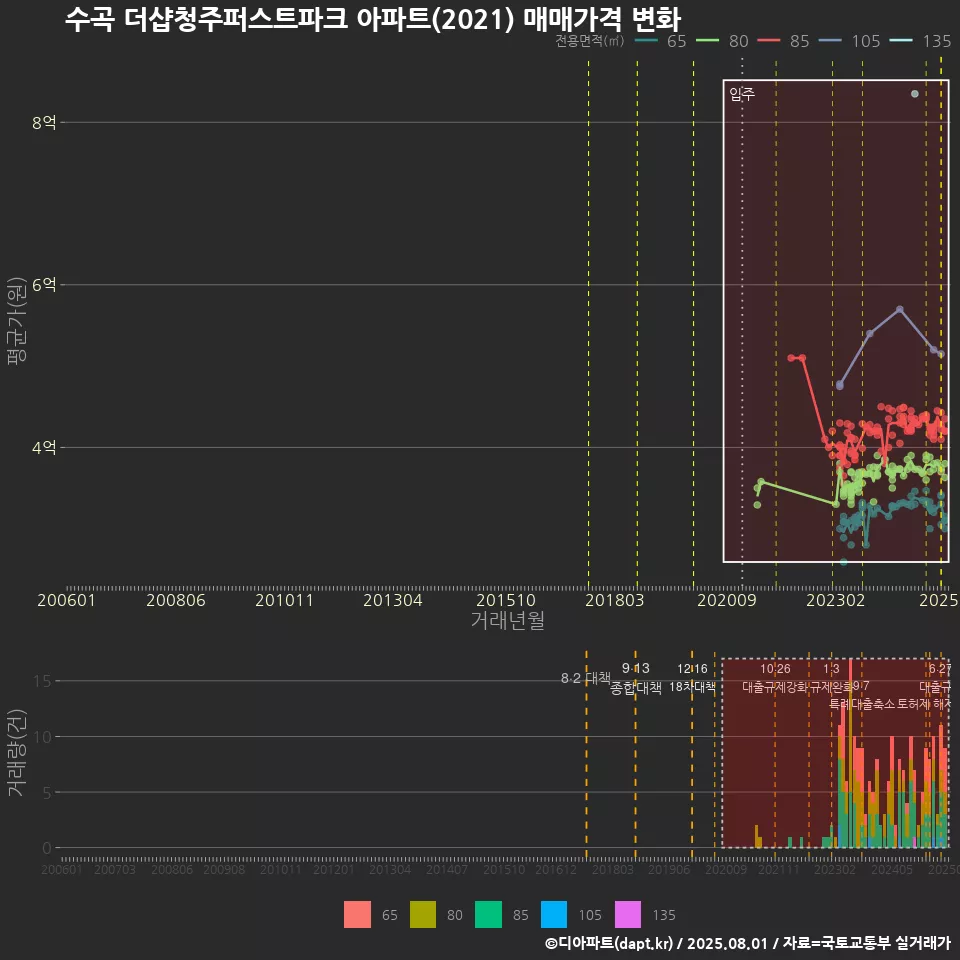
Task: Click the 202111 label on the volume chart axis
Action: tap(779, 869)
